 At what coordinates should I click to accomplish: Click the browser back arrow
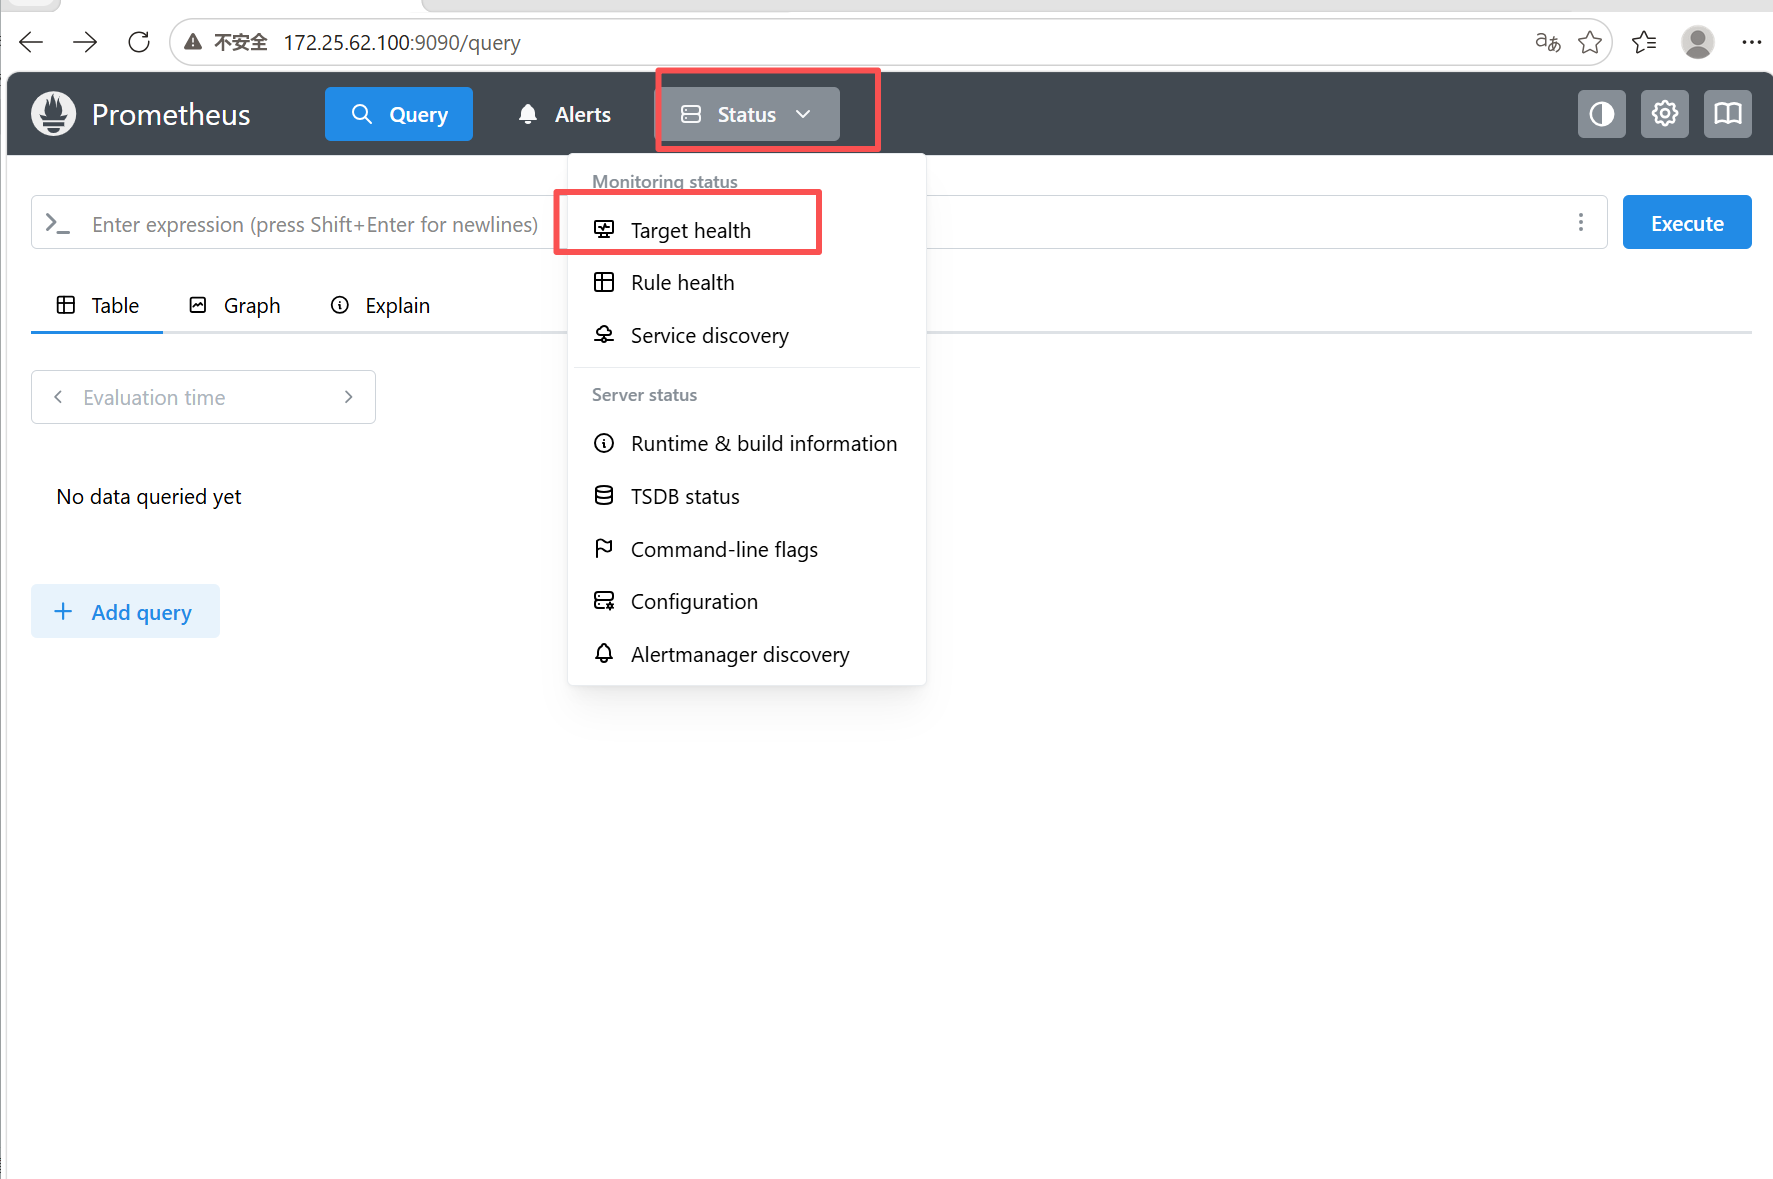pyautogui.click(x=31, y=42)
